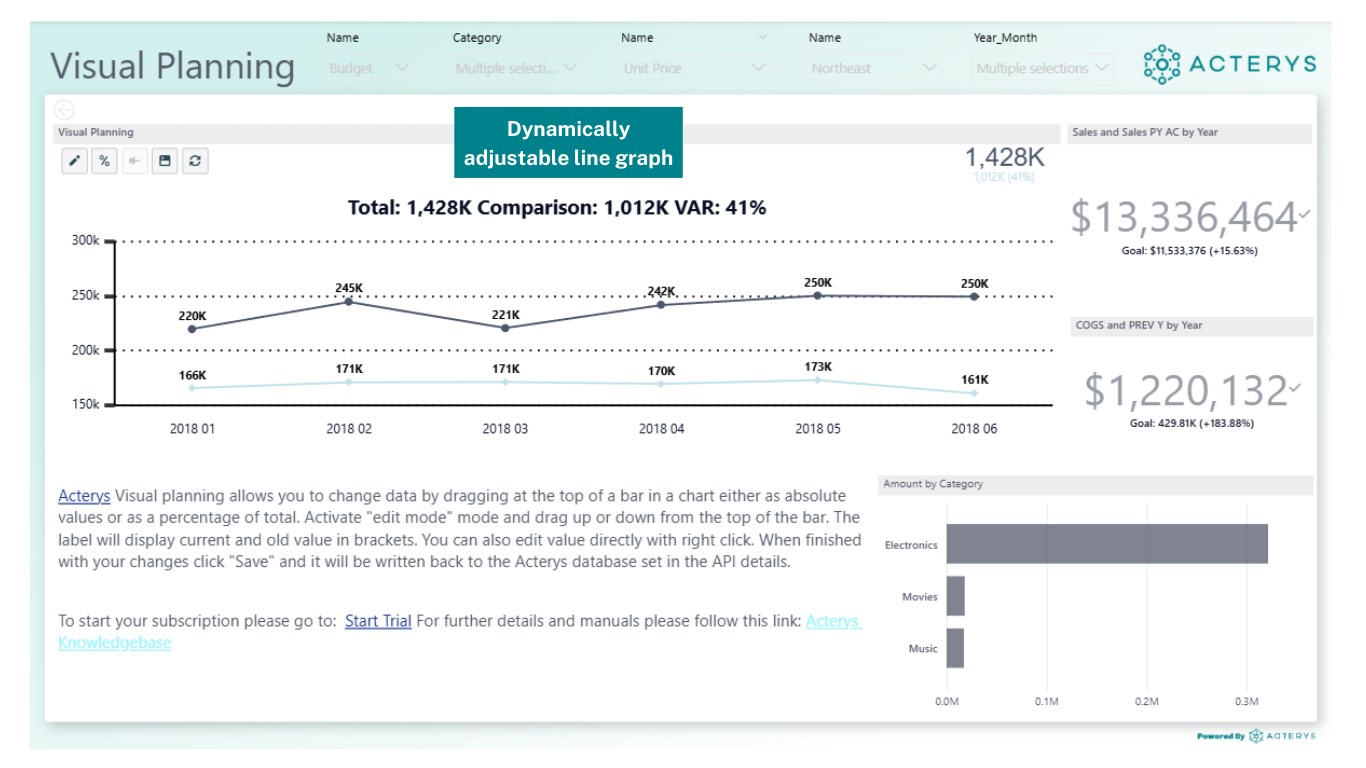Image resolution: width=1366 pixels, height=768 pixels.
Task: Open the Unit Price dropdown
Action: [695, 68]
